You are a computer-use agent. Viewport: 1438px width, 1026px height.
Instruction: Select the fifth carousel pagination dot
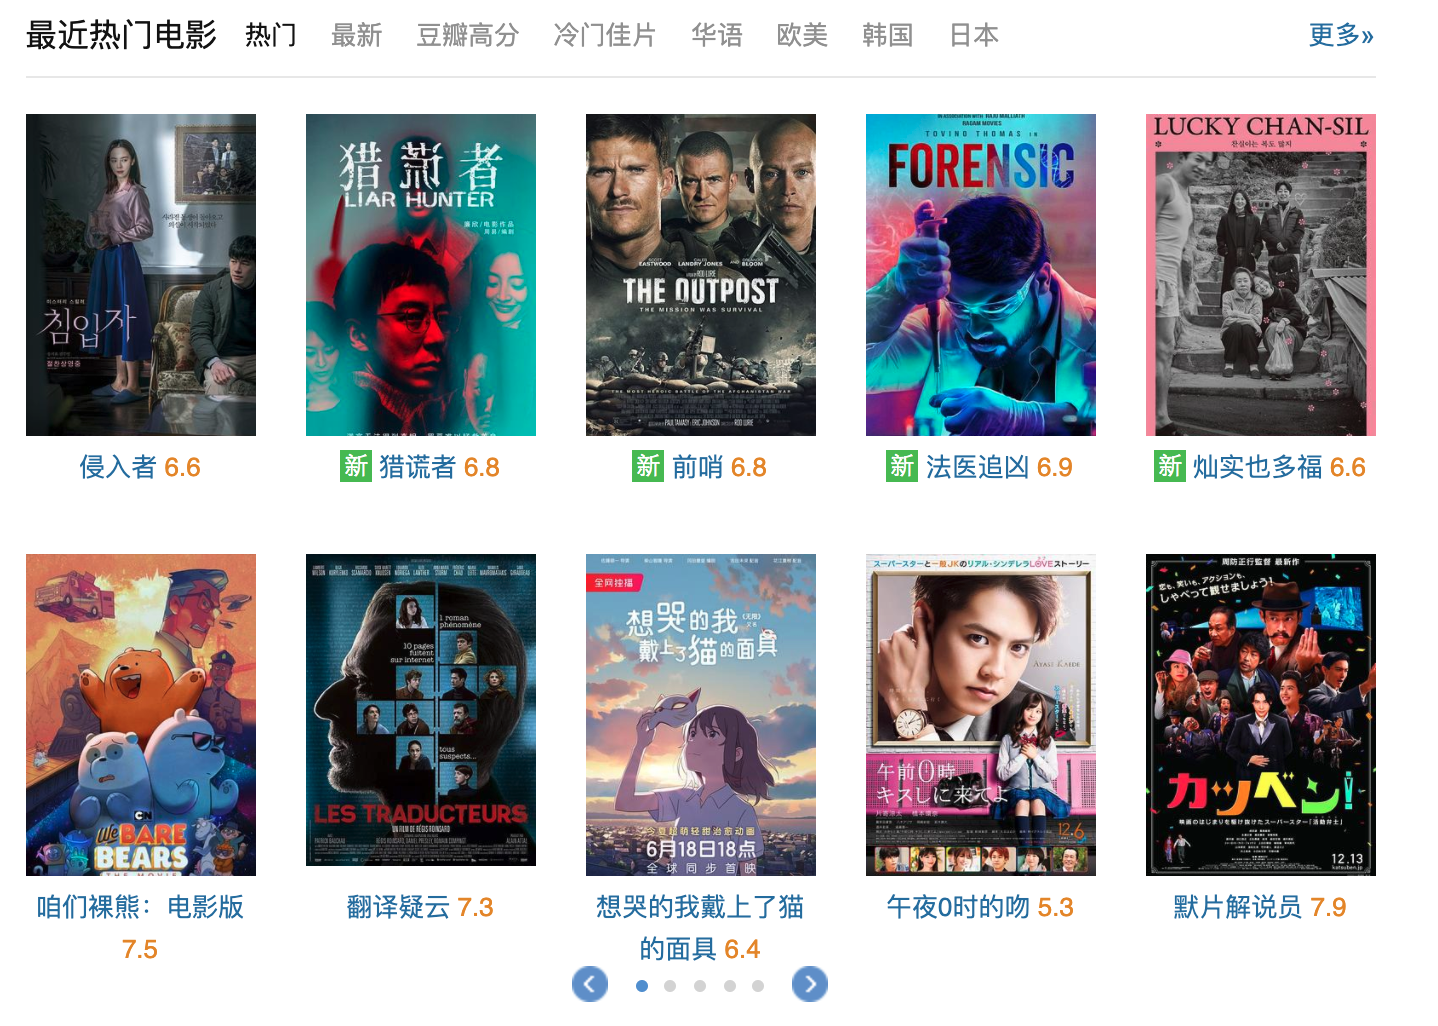(x=758, y=986)
